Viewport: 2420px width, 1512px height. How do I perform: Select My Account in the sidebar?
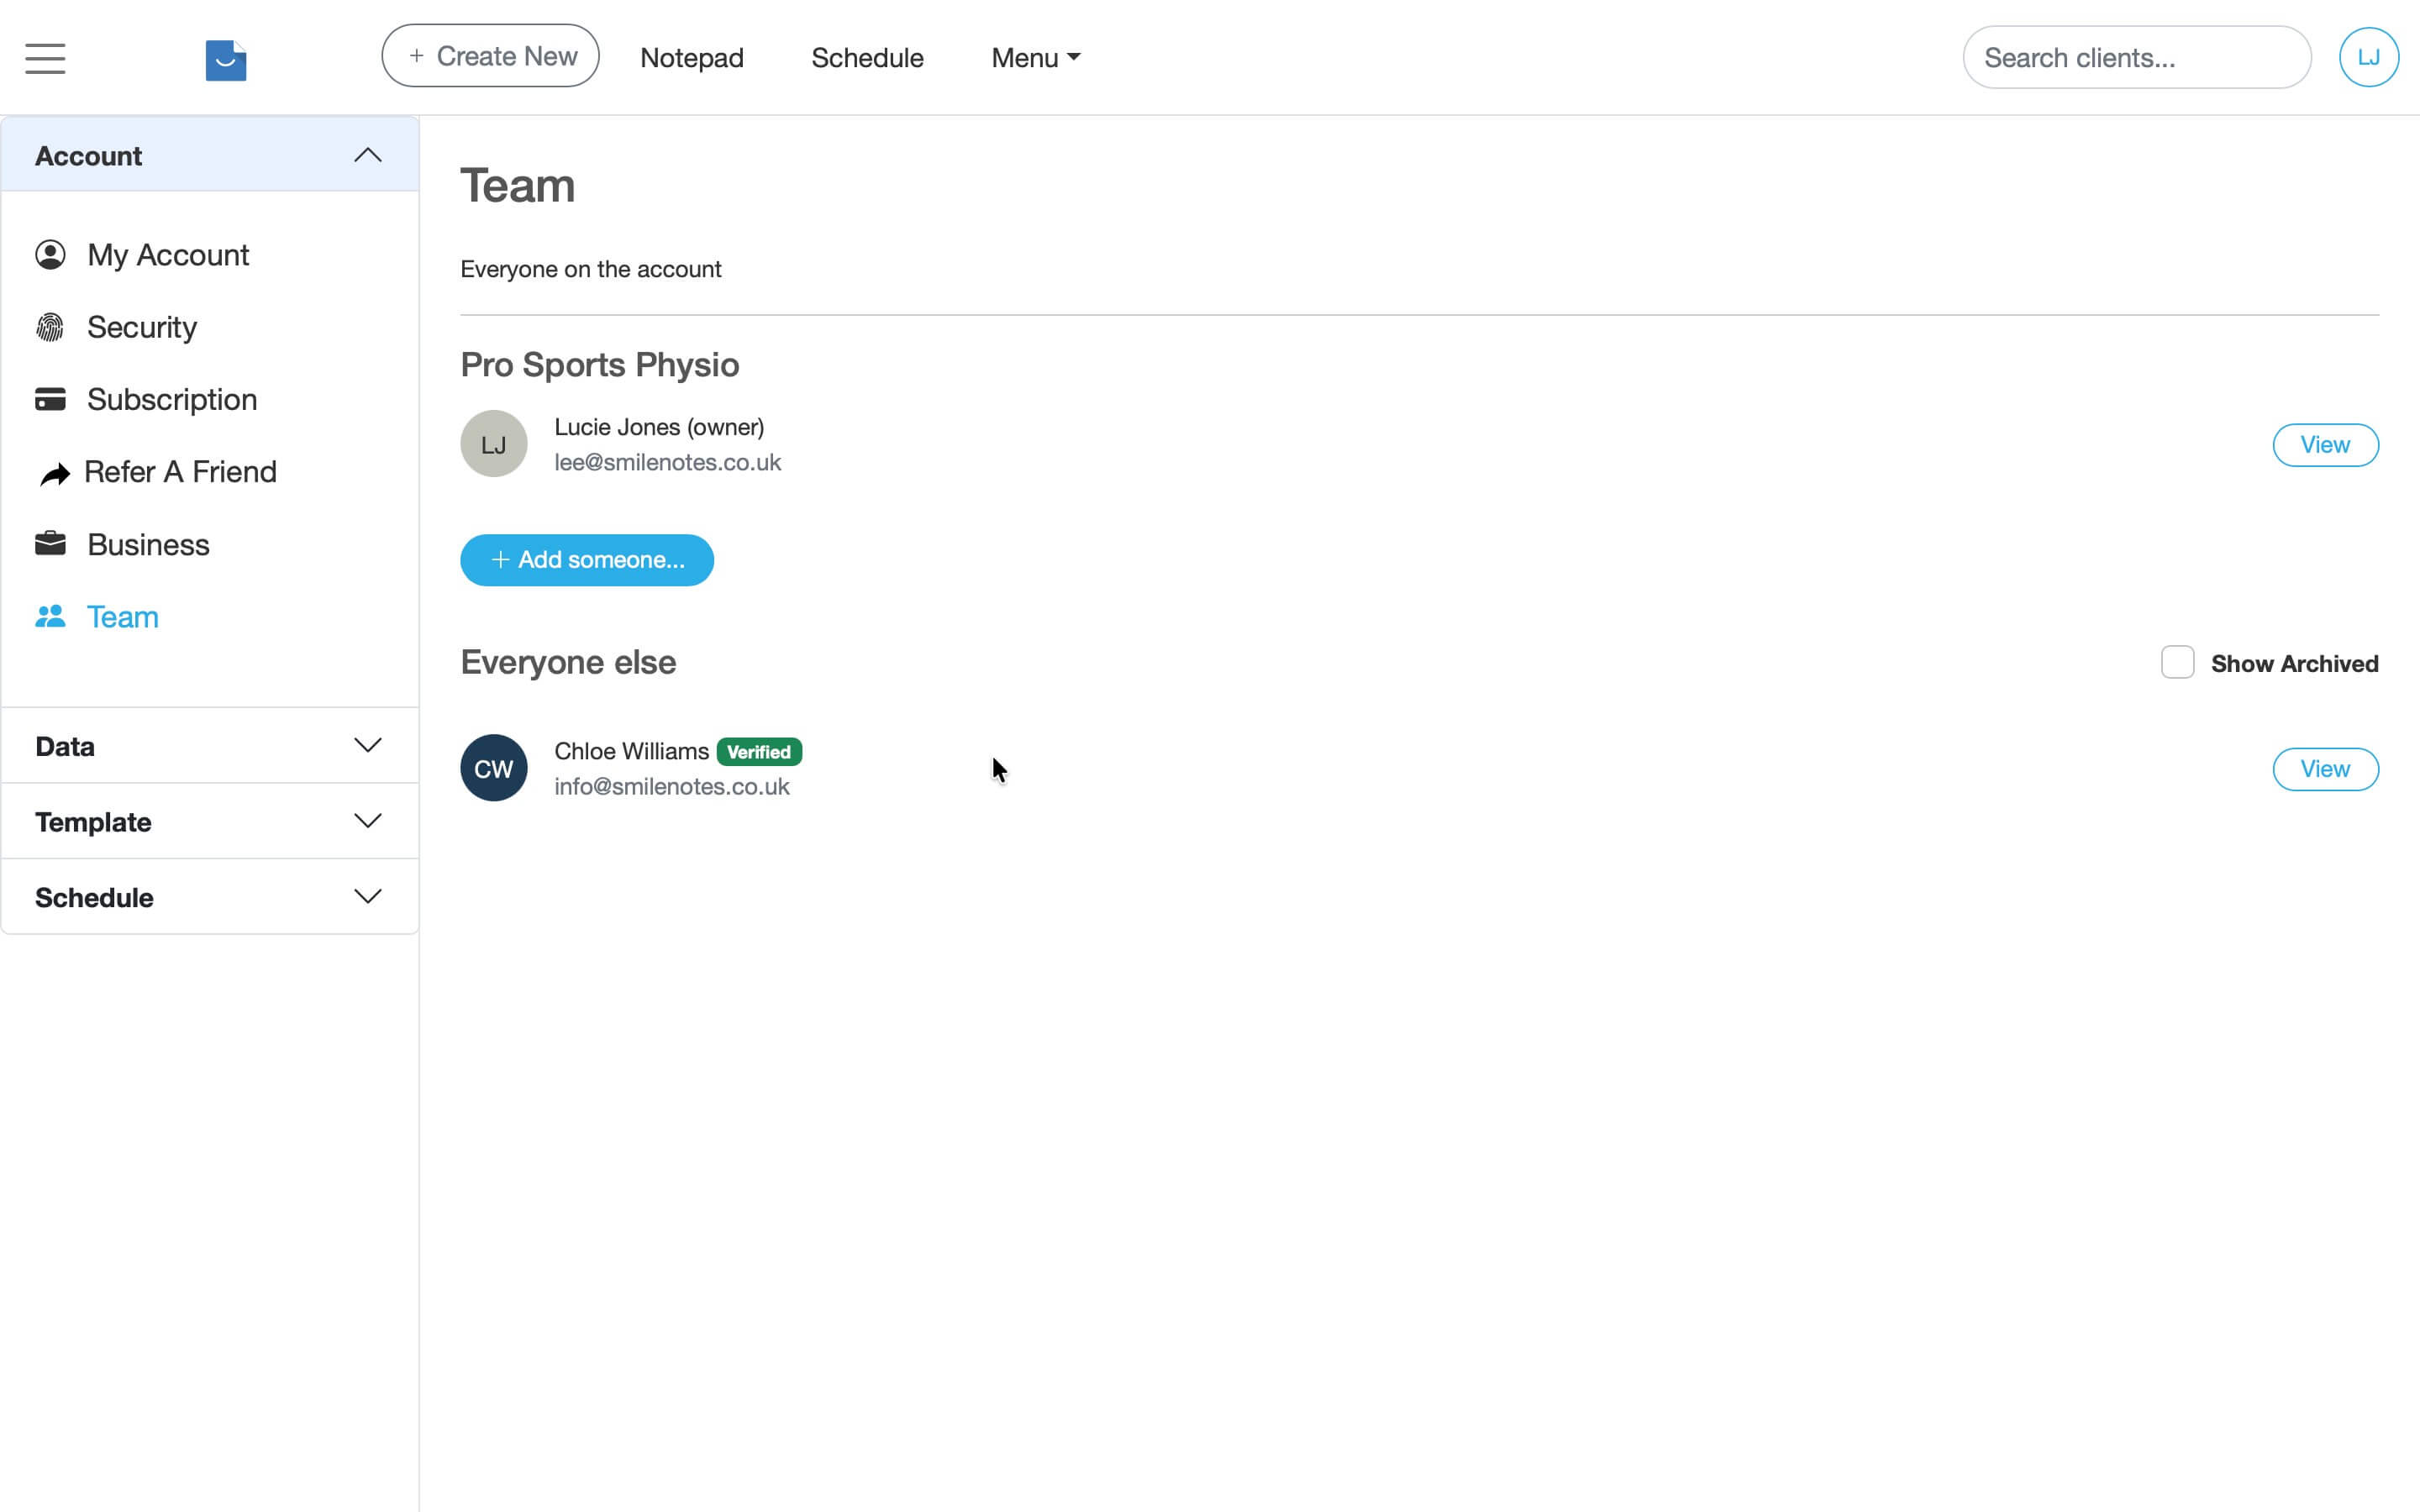167,255
